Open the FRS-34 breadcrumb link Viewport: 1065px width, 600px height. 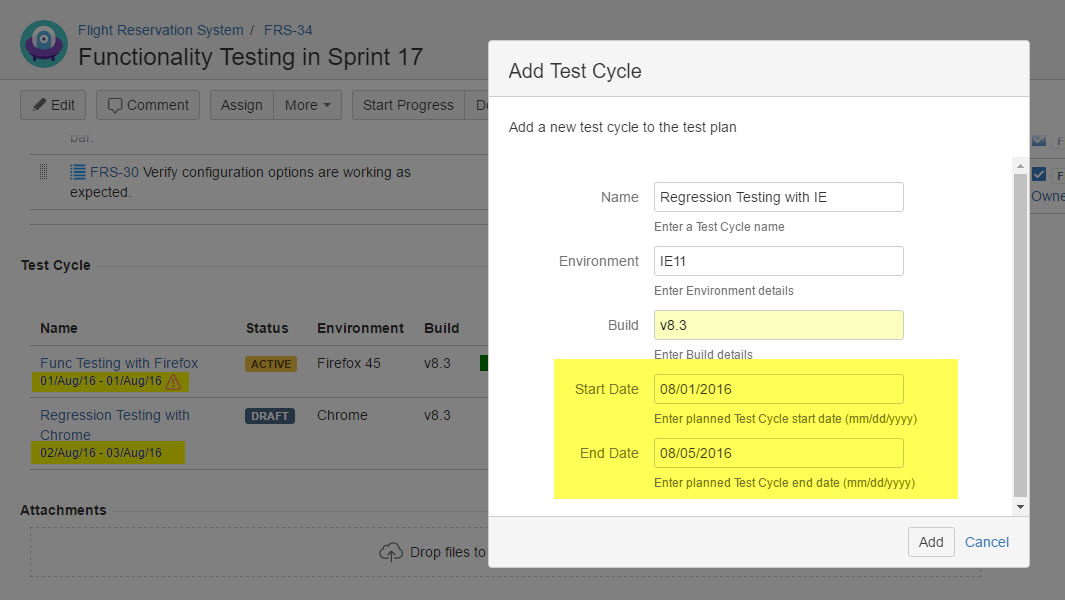click(x=288, y=30)
